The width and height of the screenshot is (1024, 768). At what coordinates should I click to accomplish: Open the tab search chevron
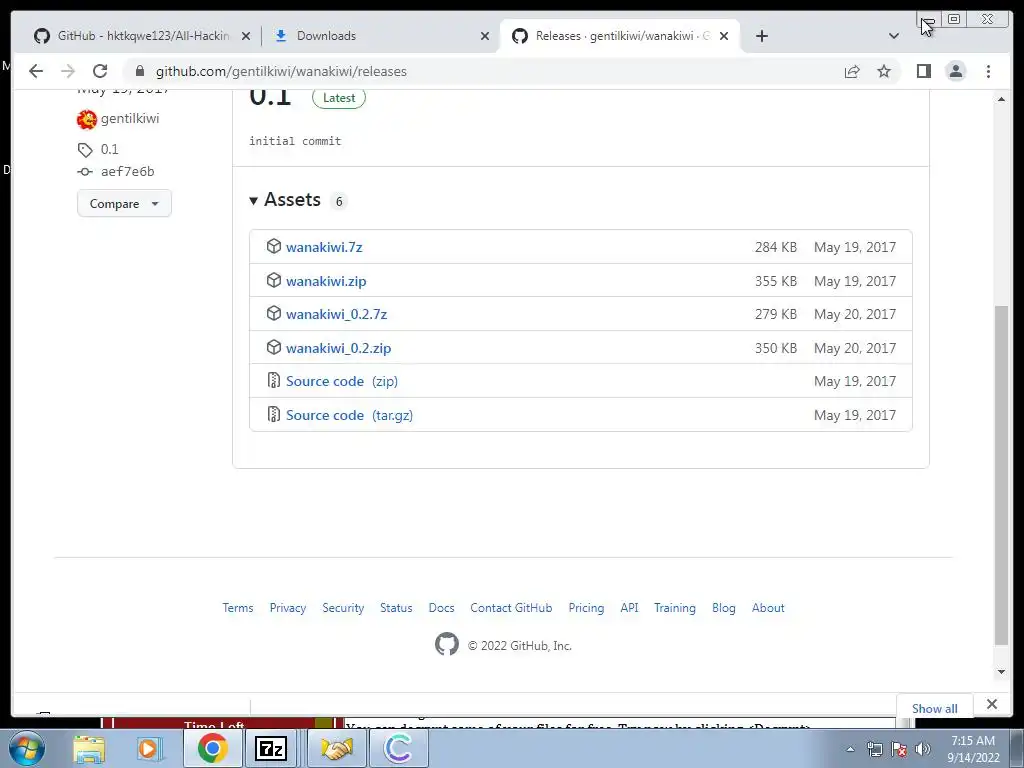(x=893, y=36)
